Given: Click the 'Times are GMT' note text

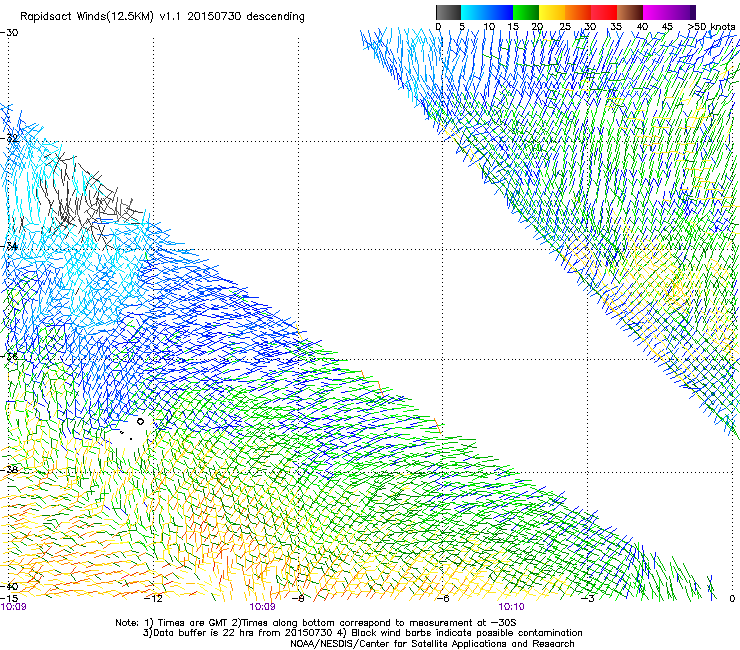Looking at the screenshot, I should point(191,623).
